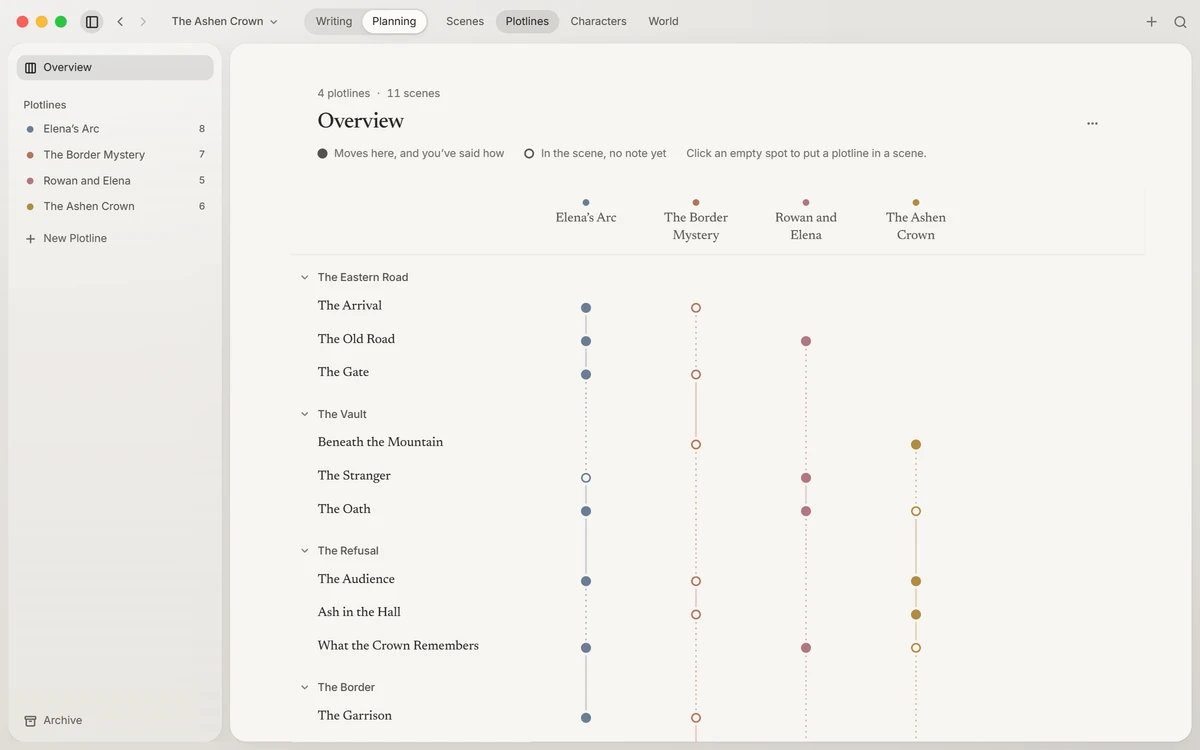Open The Audience scene

[356, 579]
